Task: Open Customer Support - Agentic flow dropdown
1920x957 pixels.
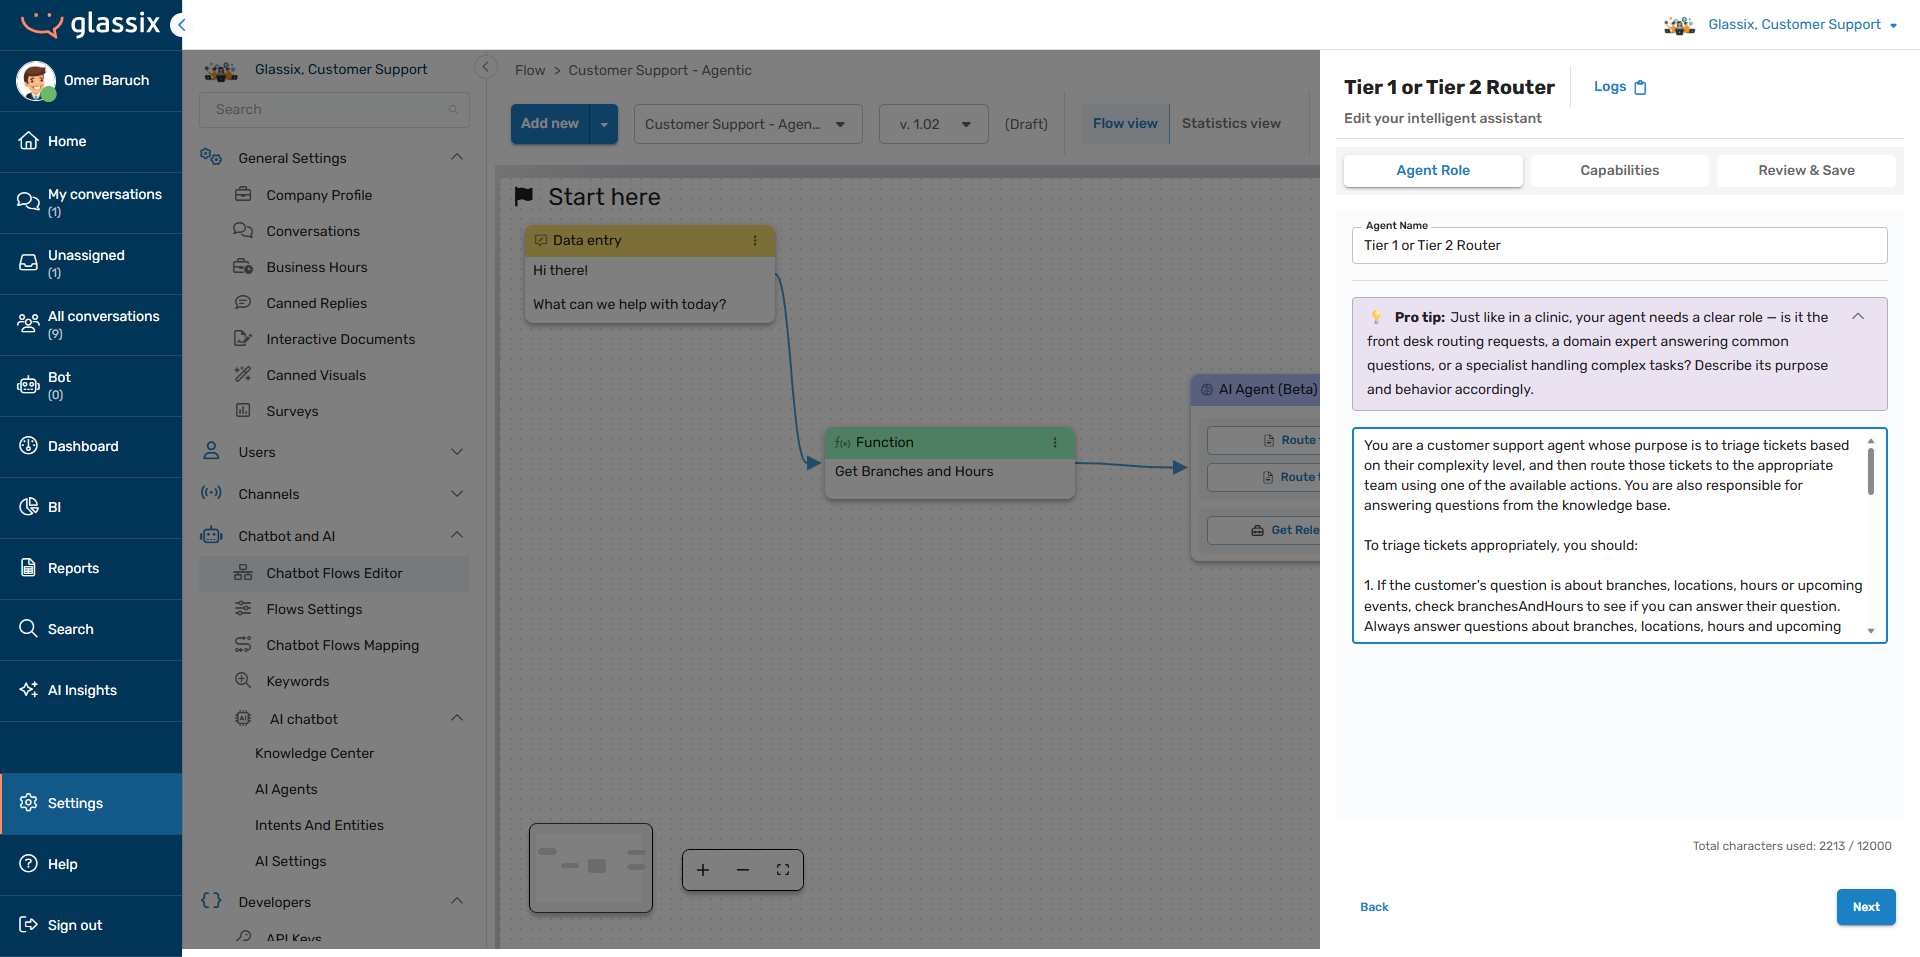Action: [x=748, y=124]
